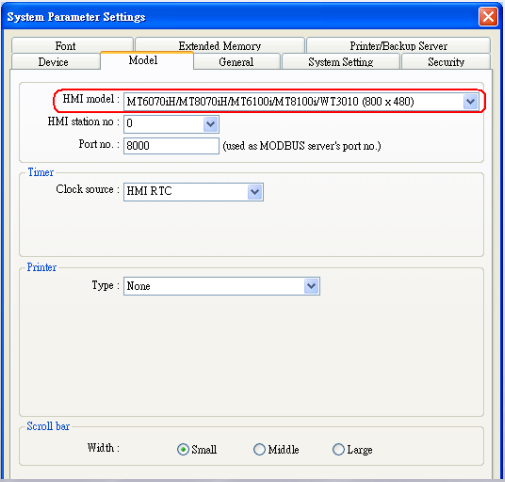
Task: Select the Model tab
Action: click(147, 60)
